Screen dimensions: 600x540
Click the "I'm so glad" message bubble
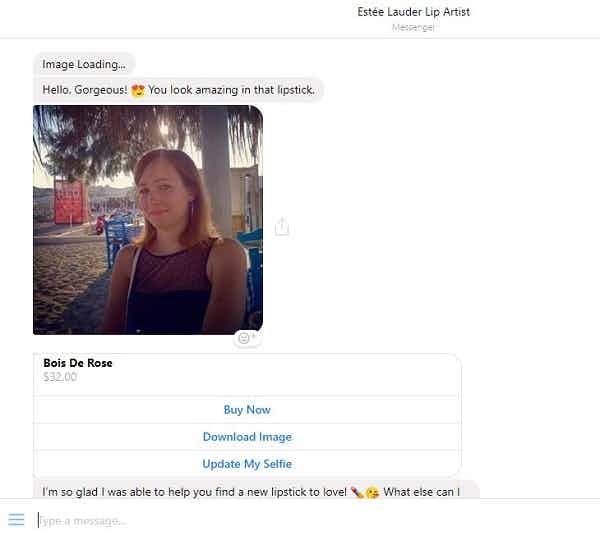pos(256,490)
